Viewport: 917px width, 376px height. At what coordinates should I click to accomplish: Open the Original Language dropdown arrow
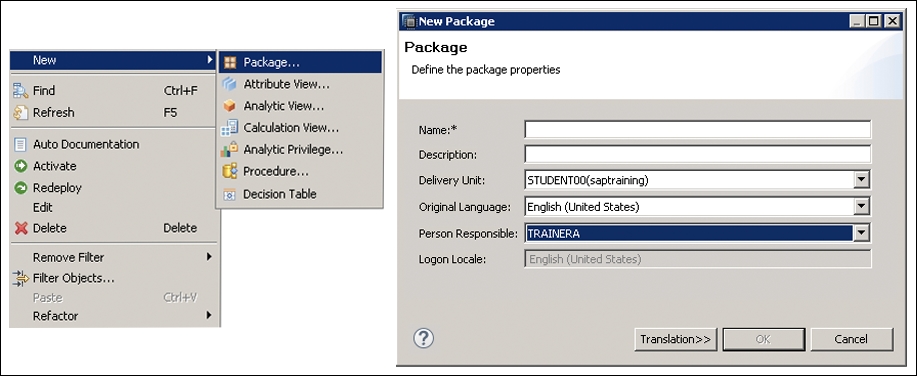point(861,206)
